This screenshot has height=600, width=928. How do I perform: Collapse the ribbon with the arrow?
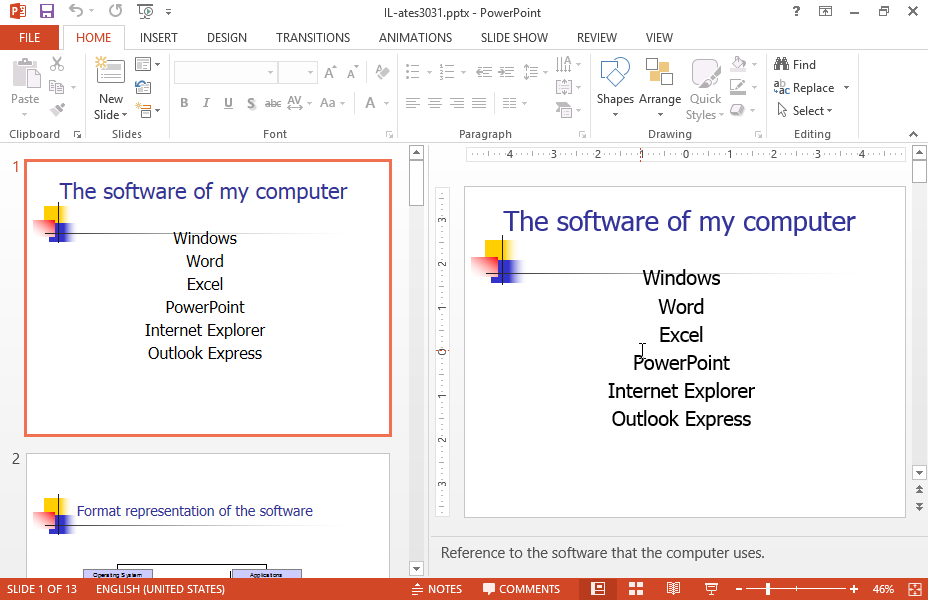pos(913,134)
